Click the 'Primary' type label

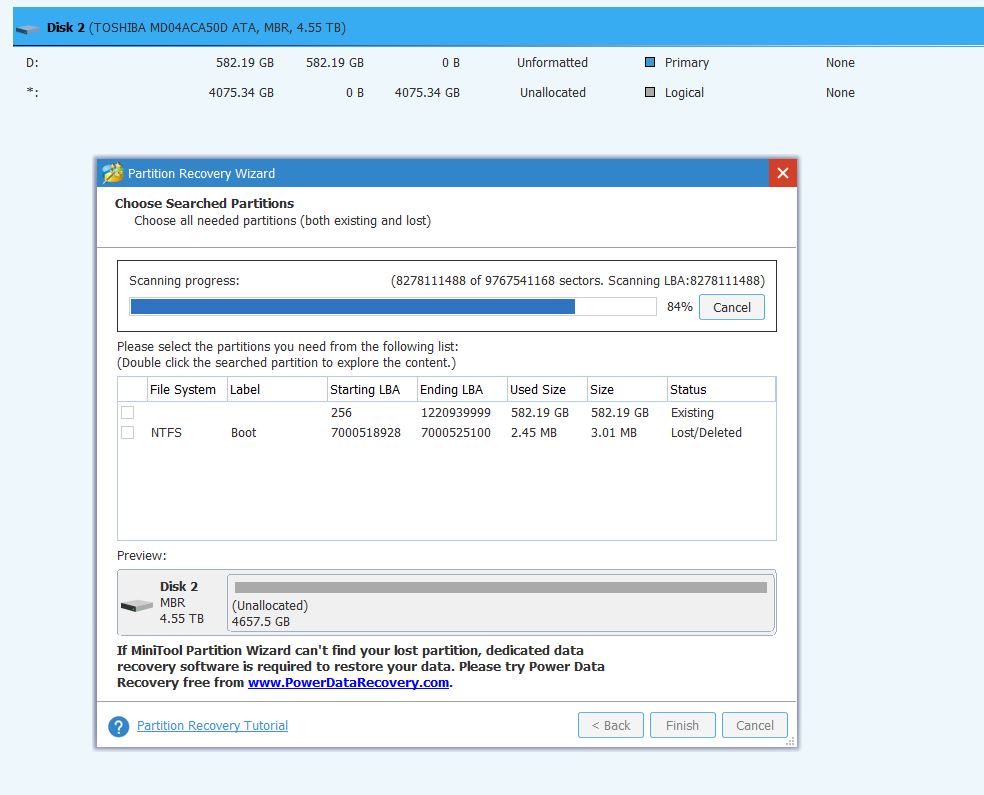coord(687,62)
